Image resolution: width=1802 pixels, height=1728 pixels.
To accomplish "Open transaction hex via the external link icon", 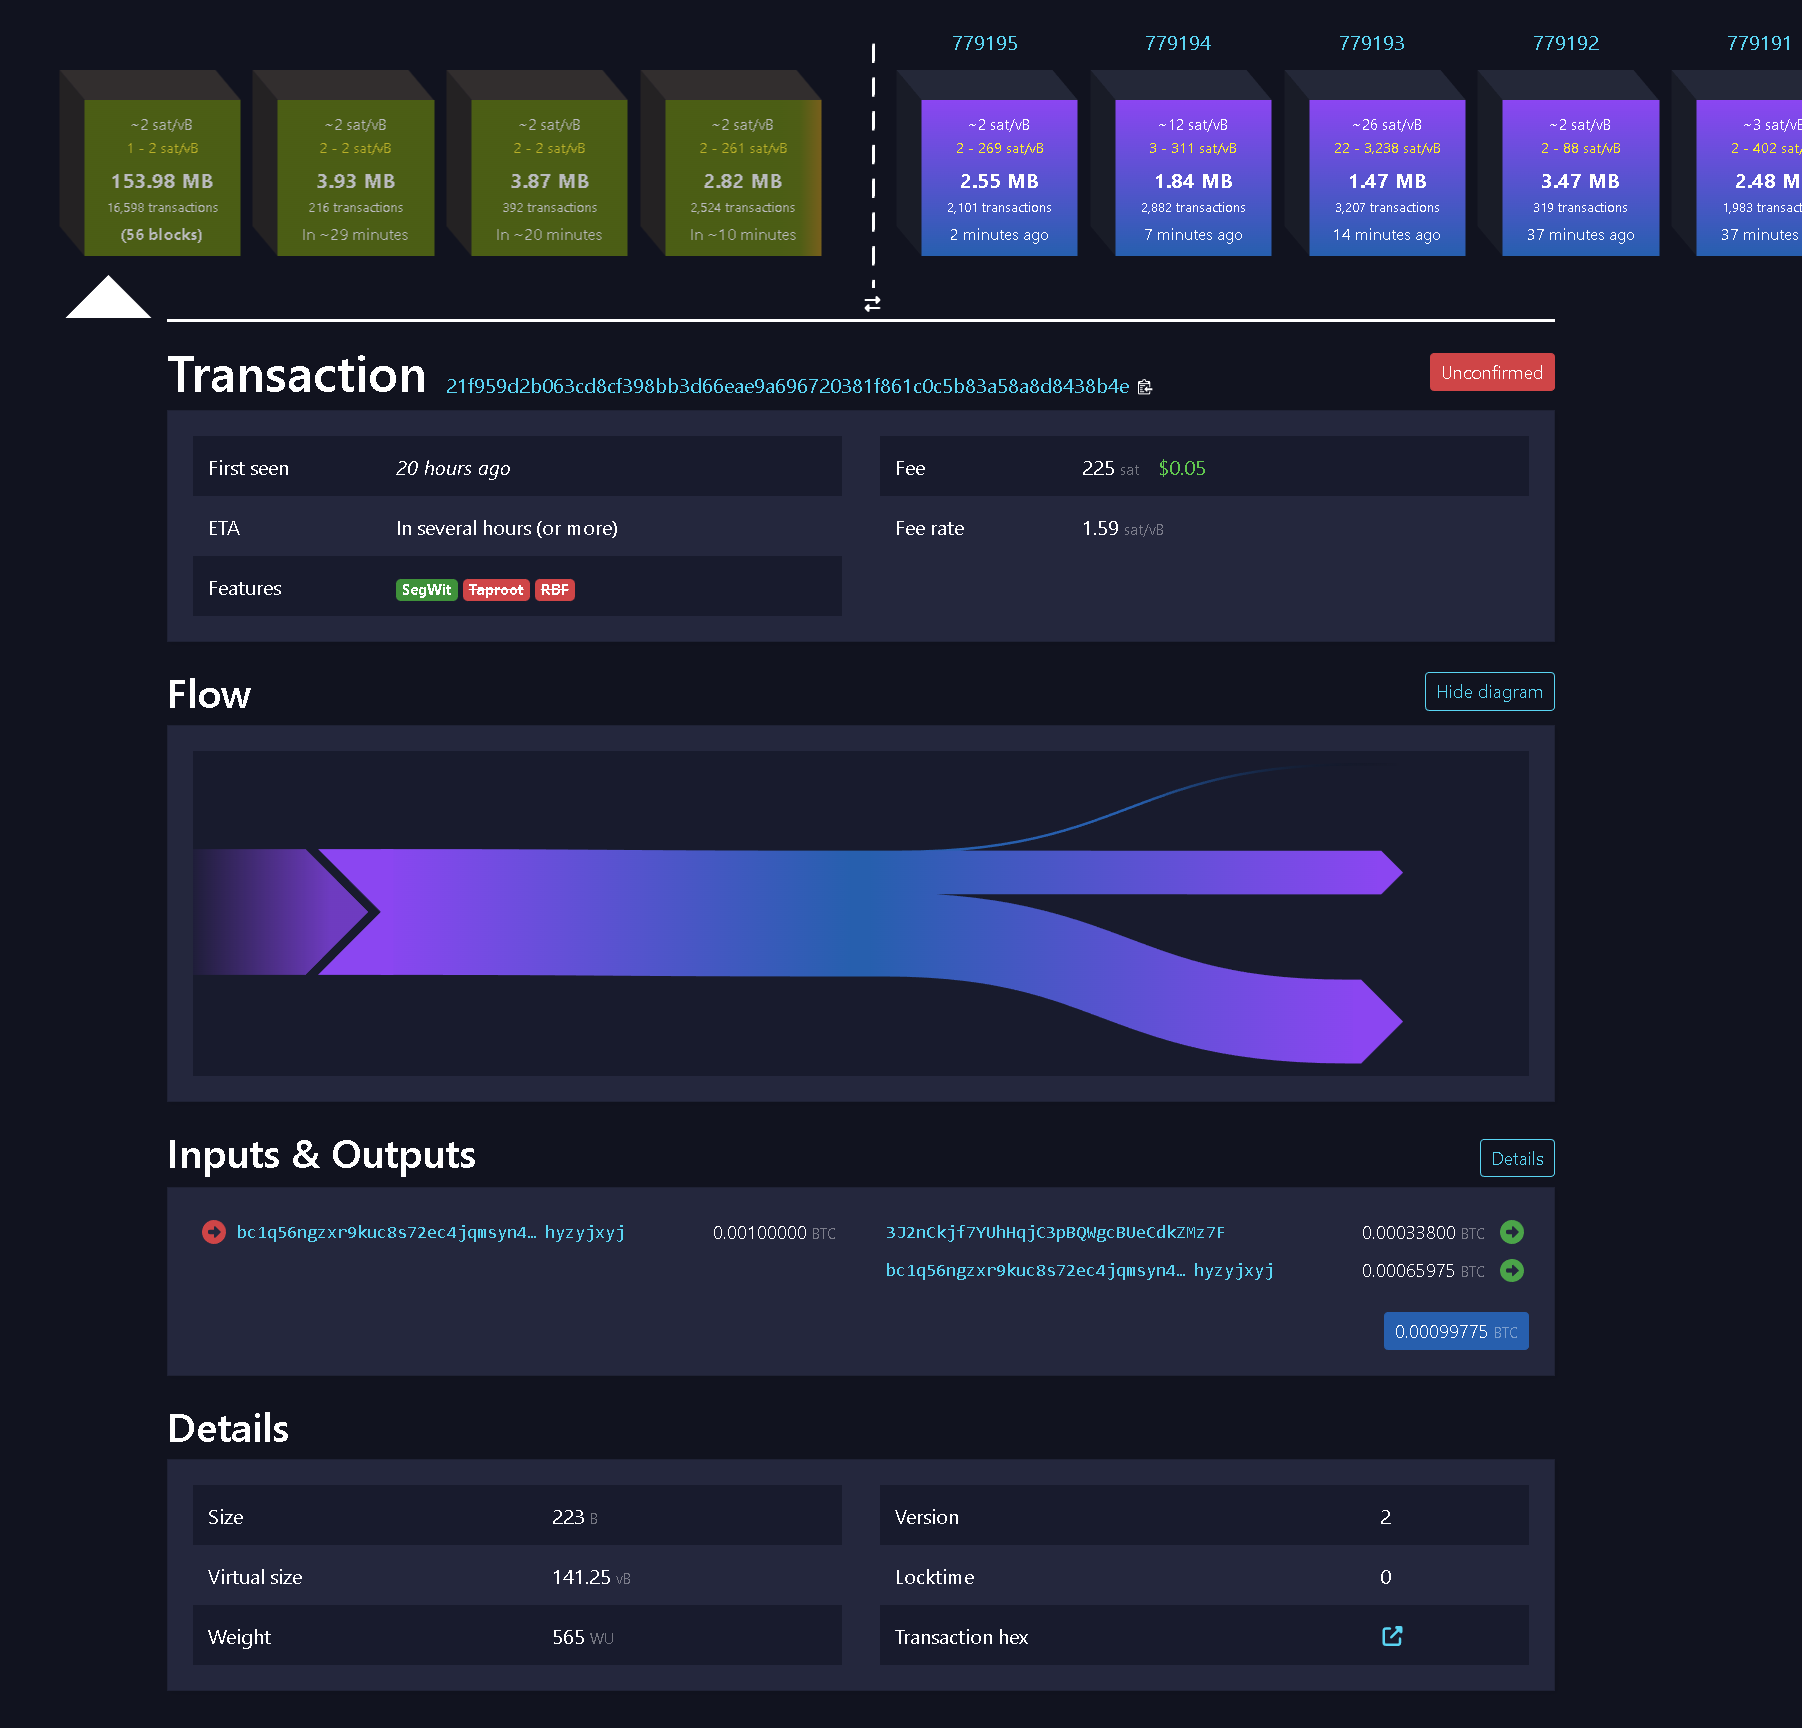I will (1391, 1636).
